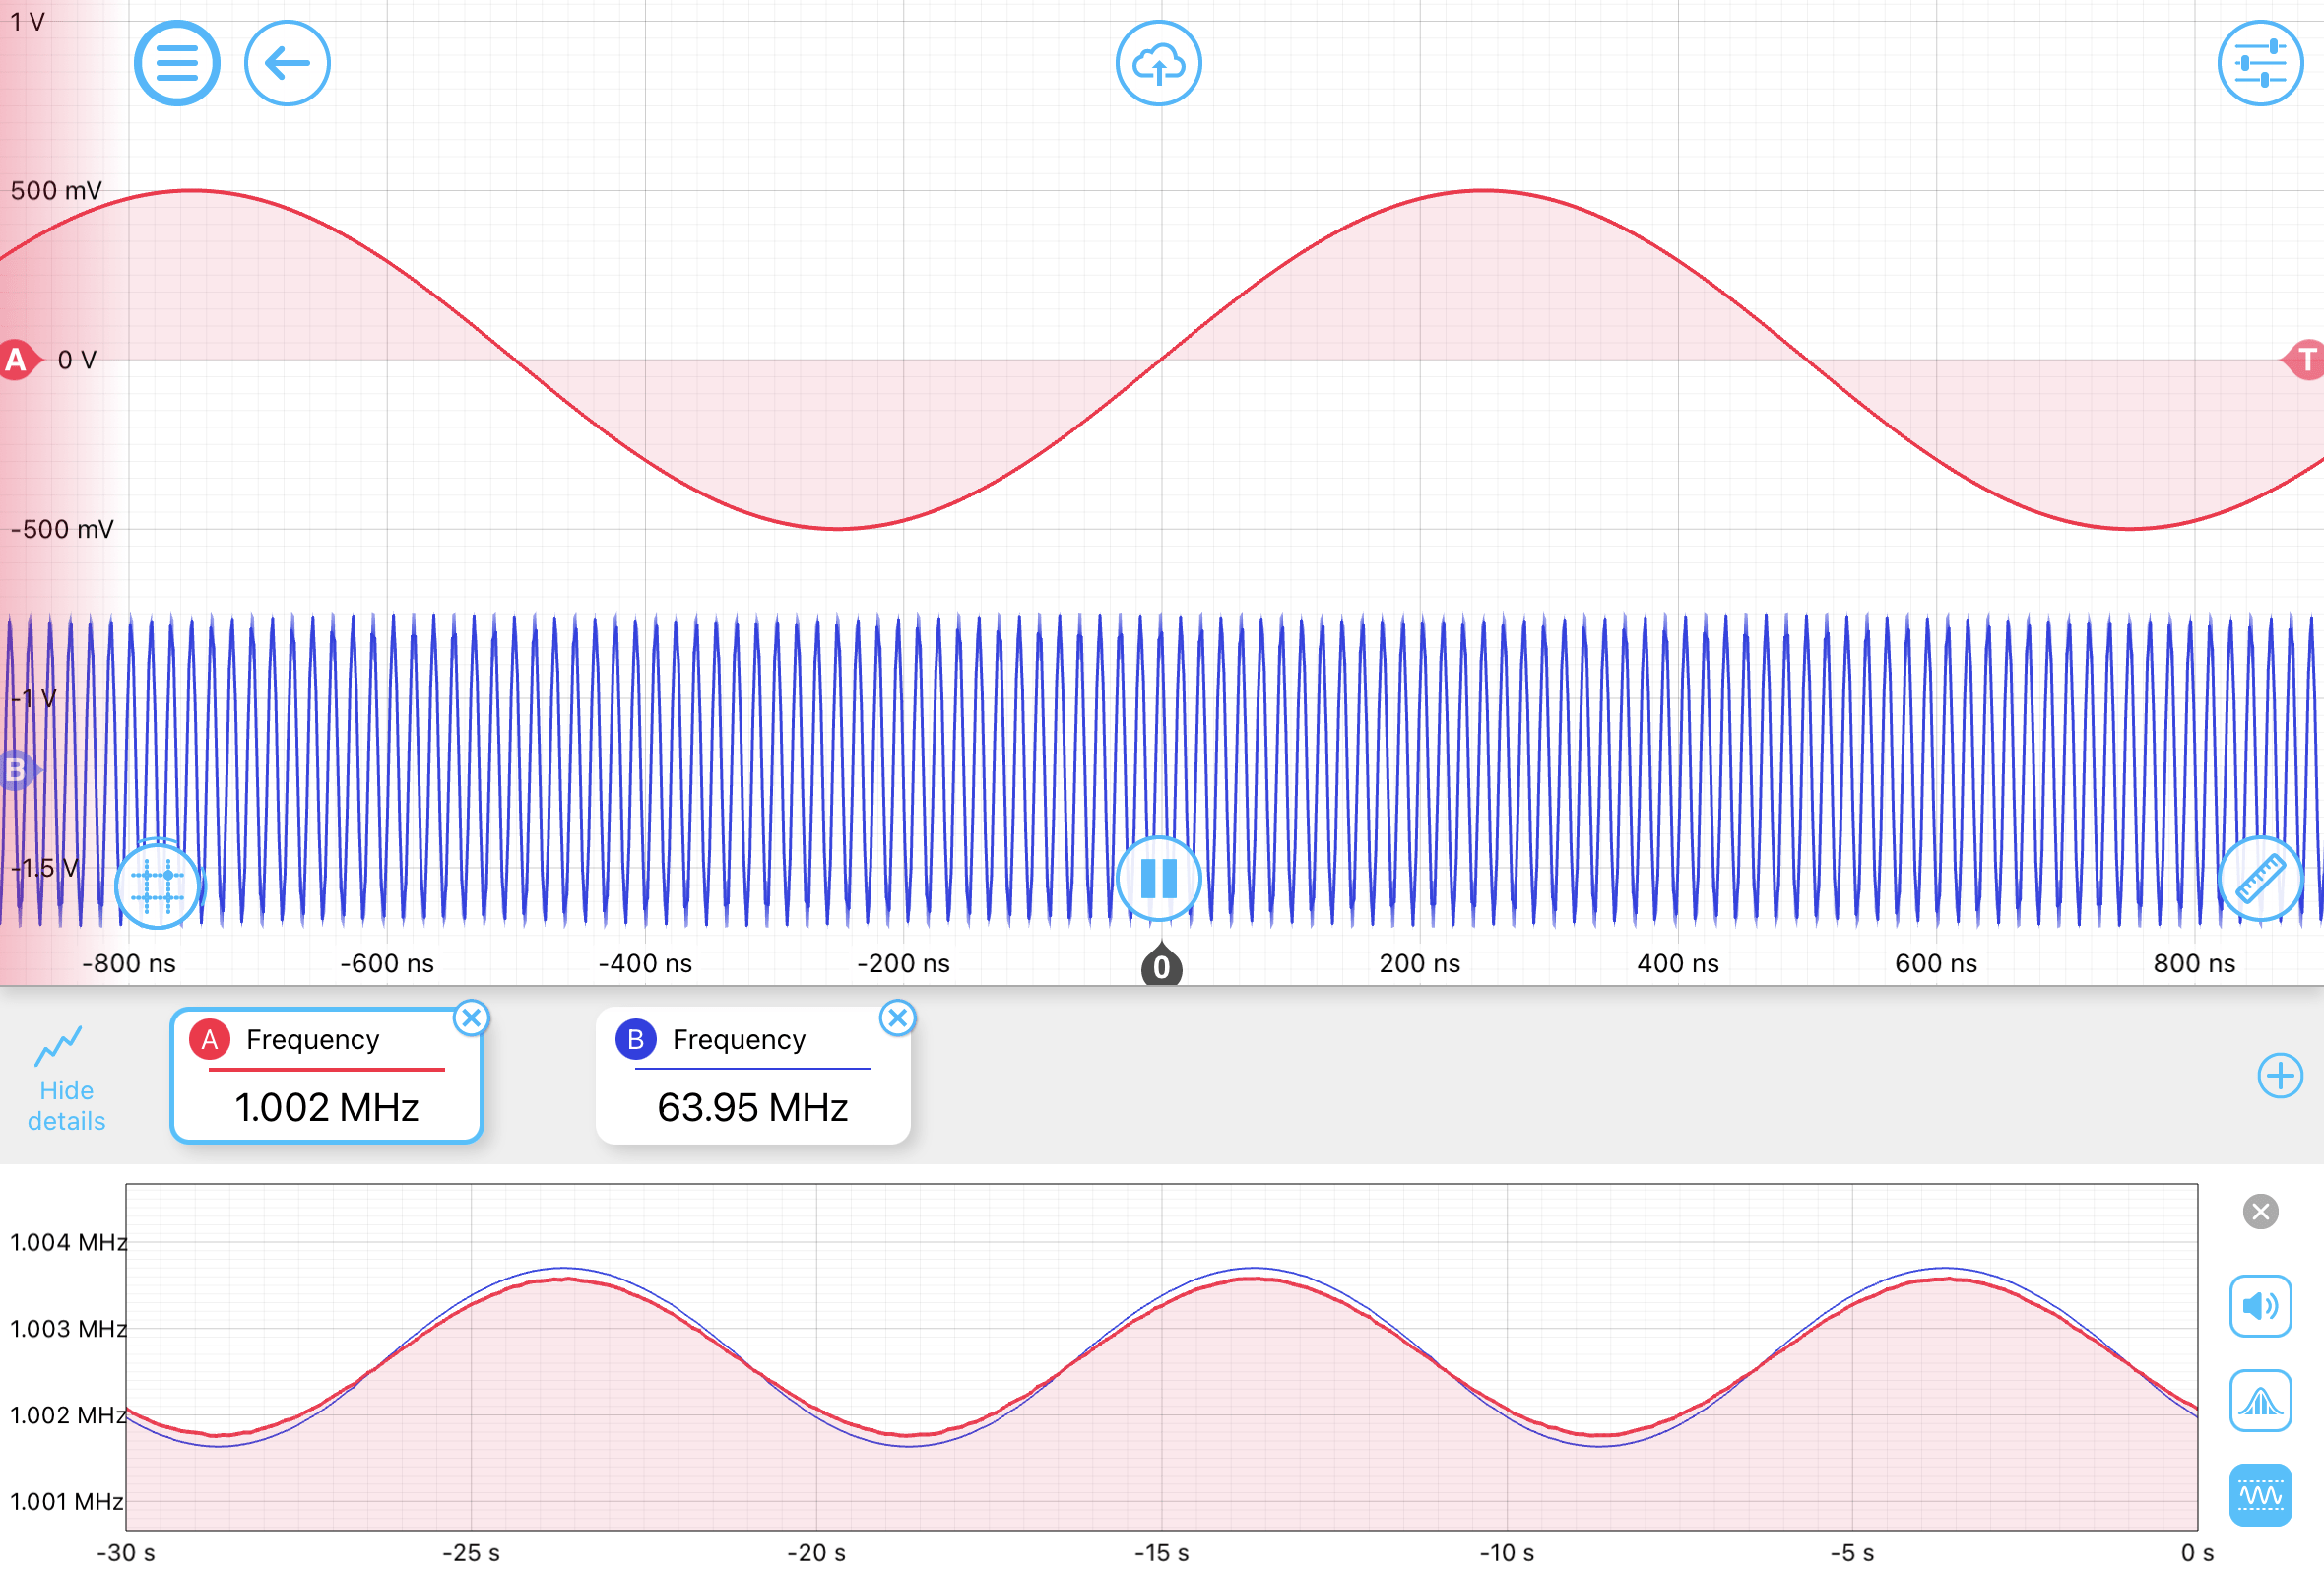Select the ruler measurement tool
2324x1576 pixels.
click(x=2259, y=880)
